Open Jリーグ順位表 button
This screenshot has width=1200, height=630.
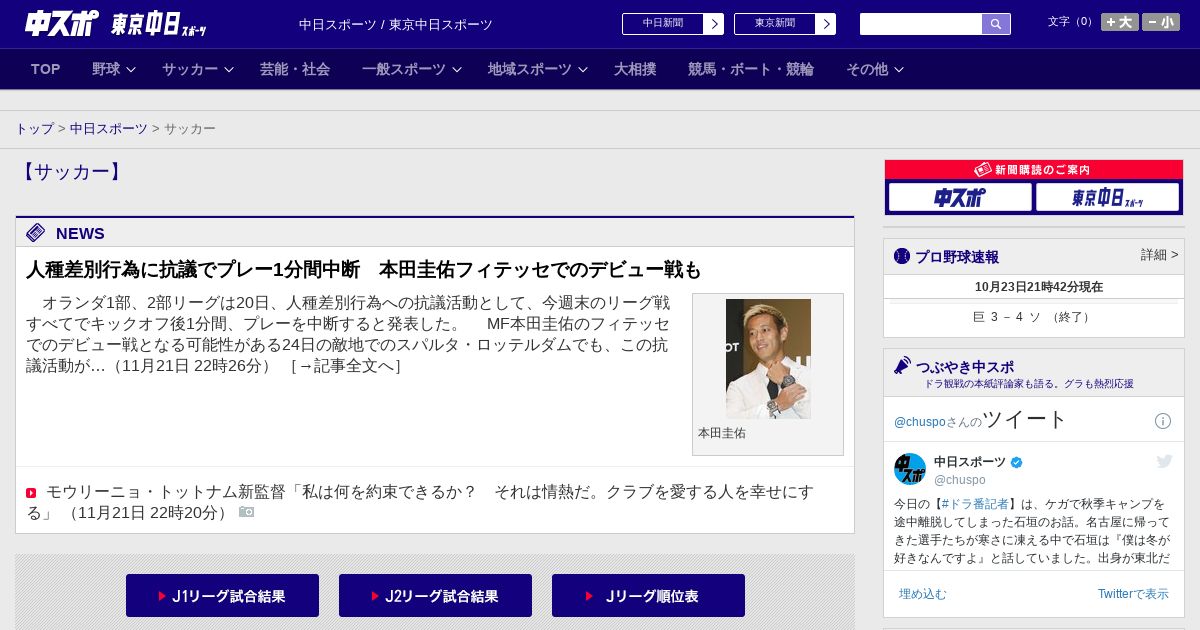[x=648, y=596]
